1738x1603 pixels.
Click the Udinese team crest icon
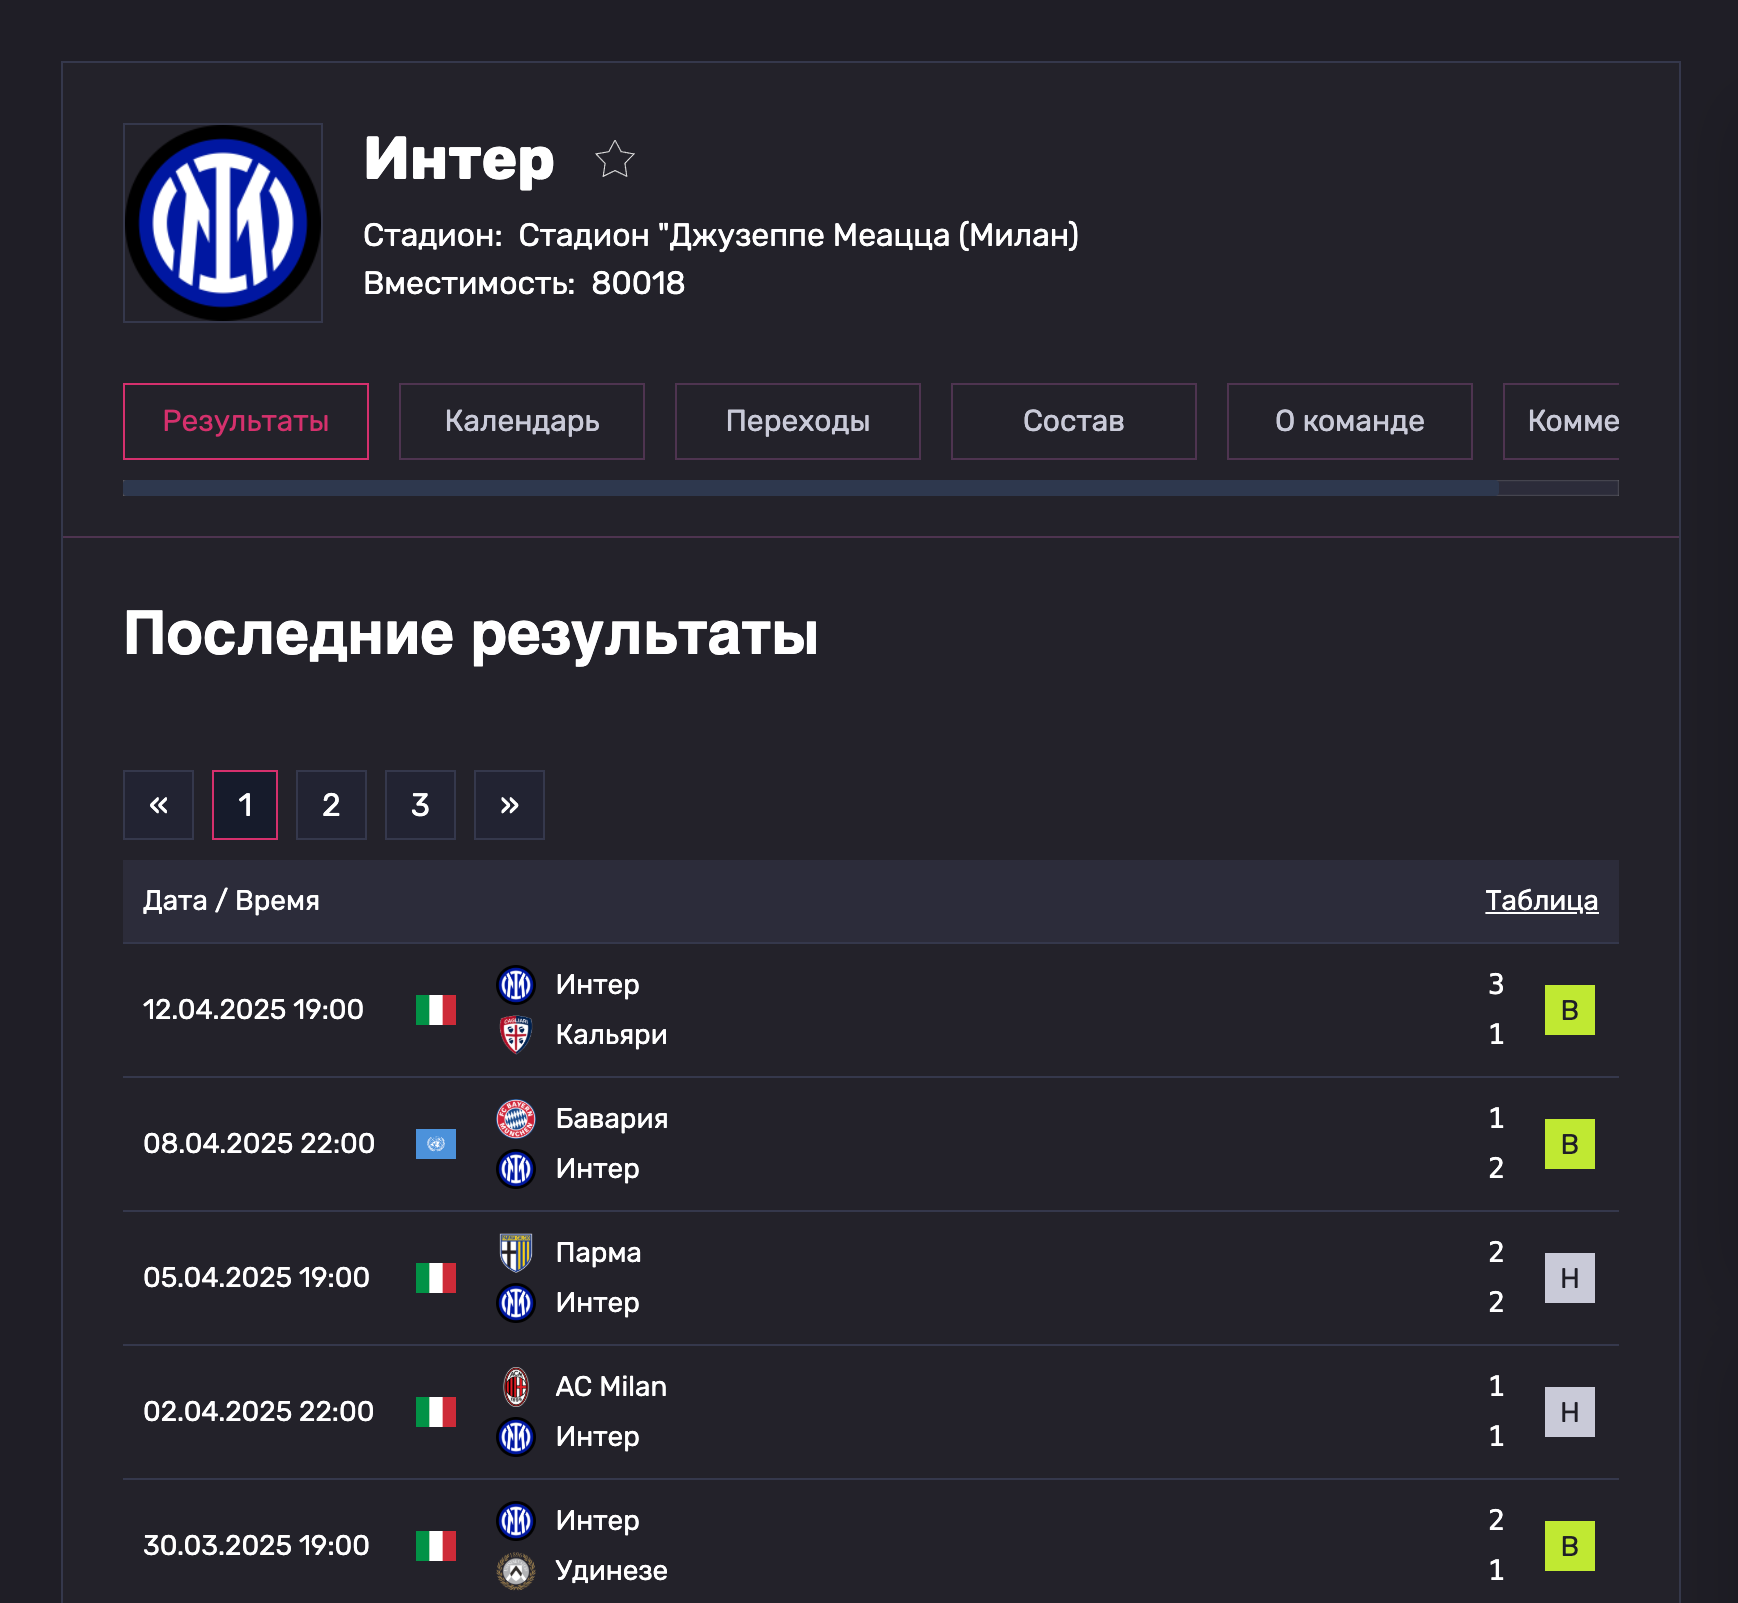tap(516, 1570)
